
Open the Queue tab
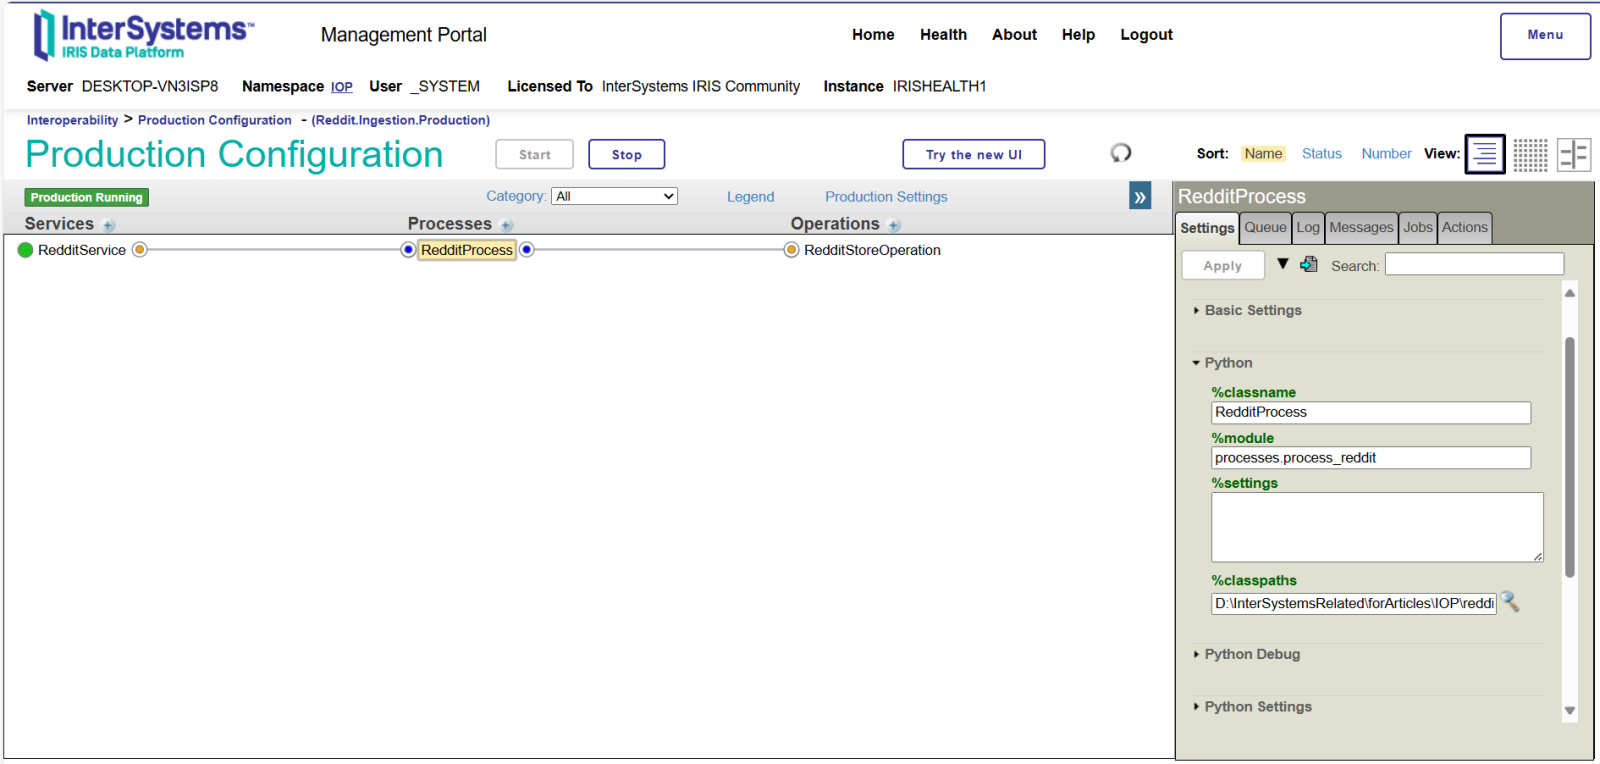pos(1265,228)
